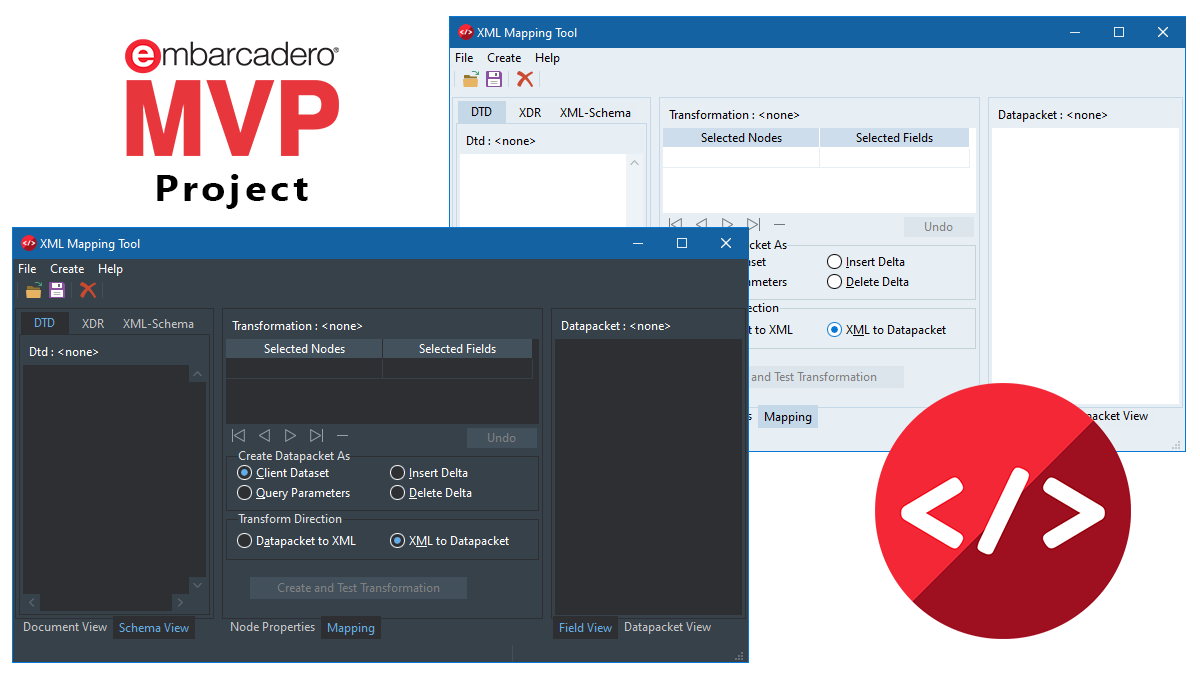Select XML to Datapacket radio in dark window
The width and height of the screenshot is (1200, 675).
pyautogui.click(x=397, y=541)
